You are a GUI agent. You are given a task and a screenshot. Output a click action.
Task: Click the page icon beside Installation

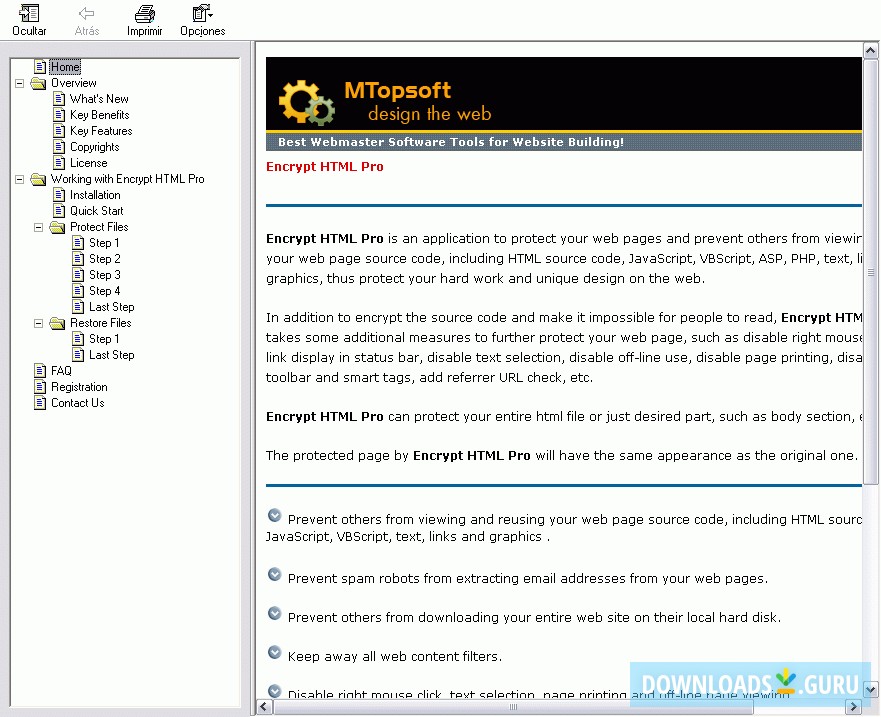pyautogui.click(x=59, y=195)
